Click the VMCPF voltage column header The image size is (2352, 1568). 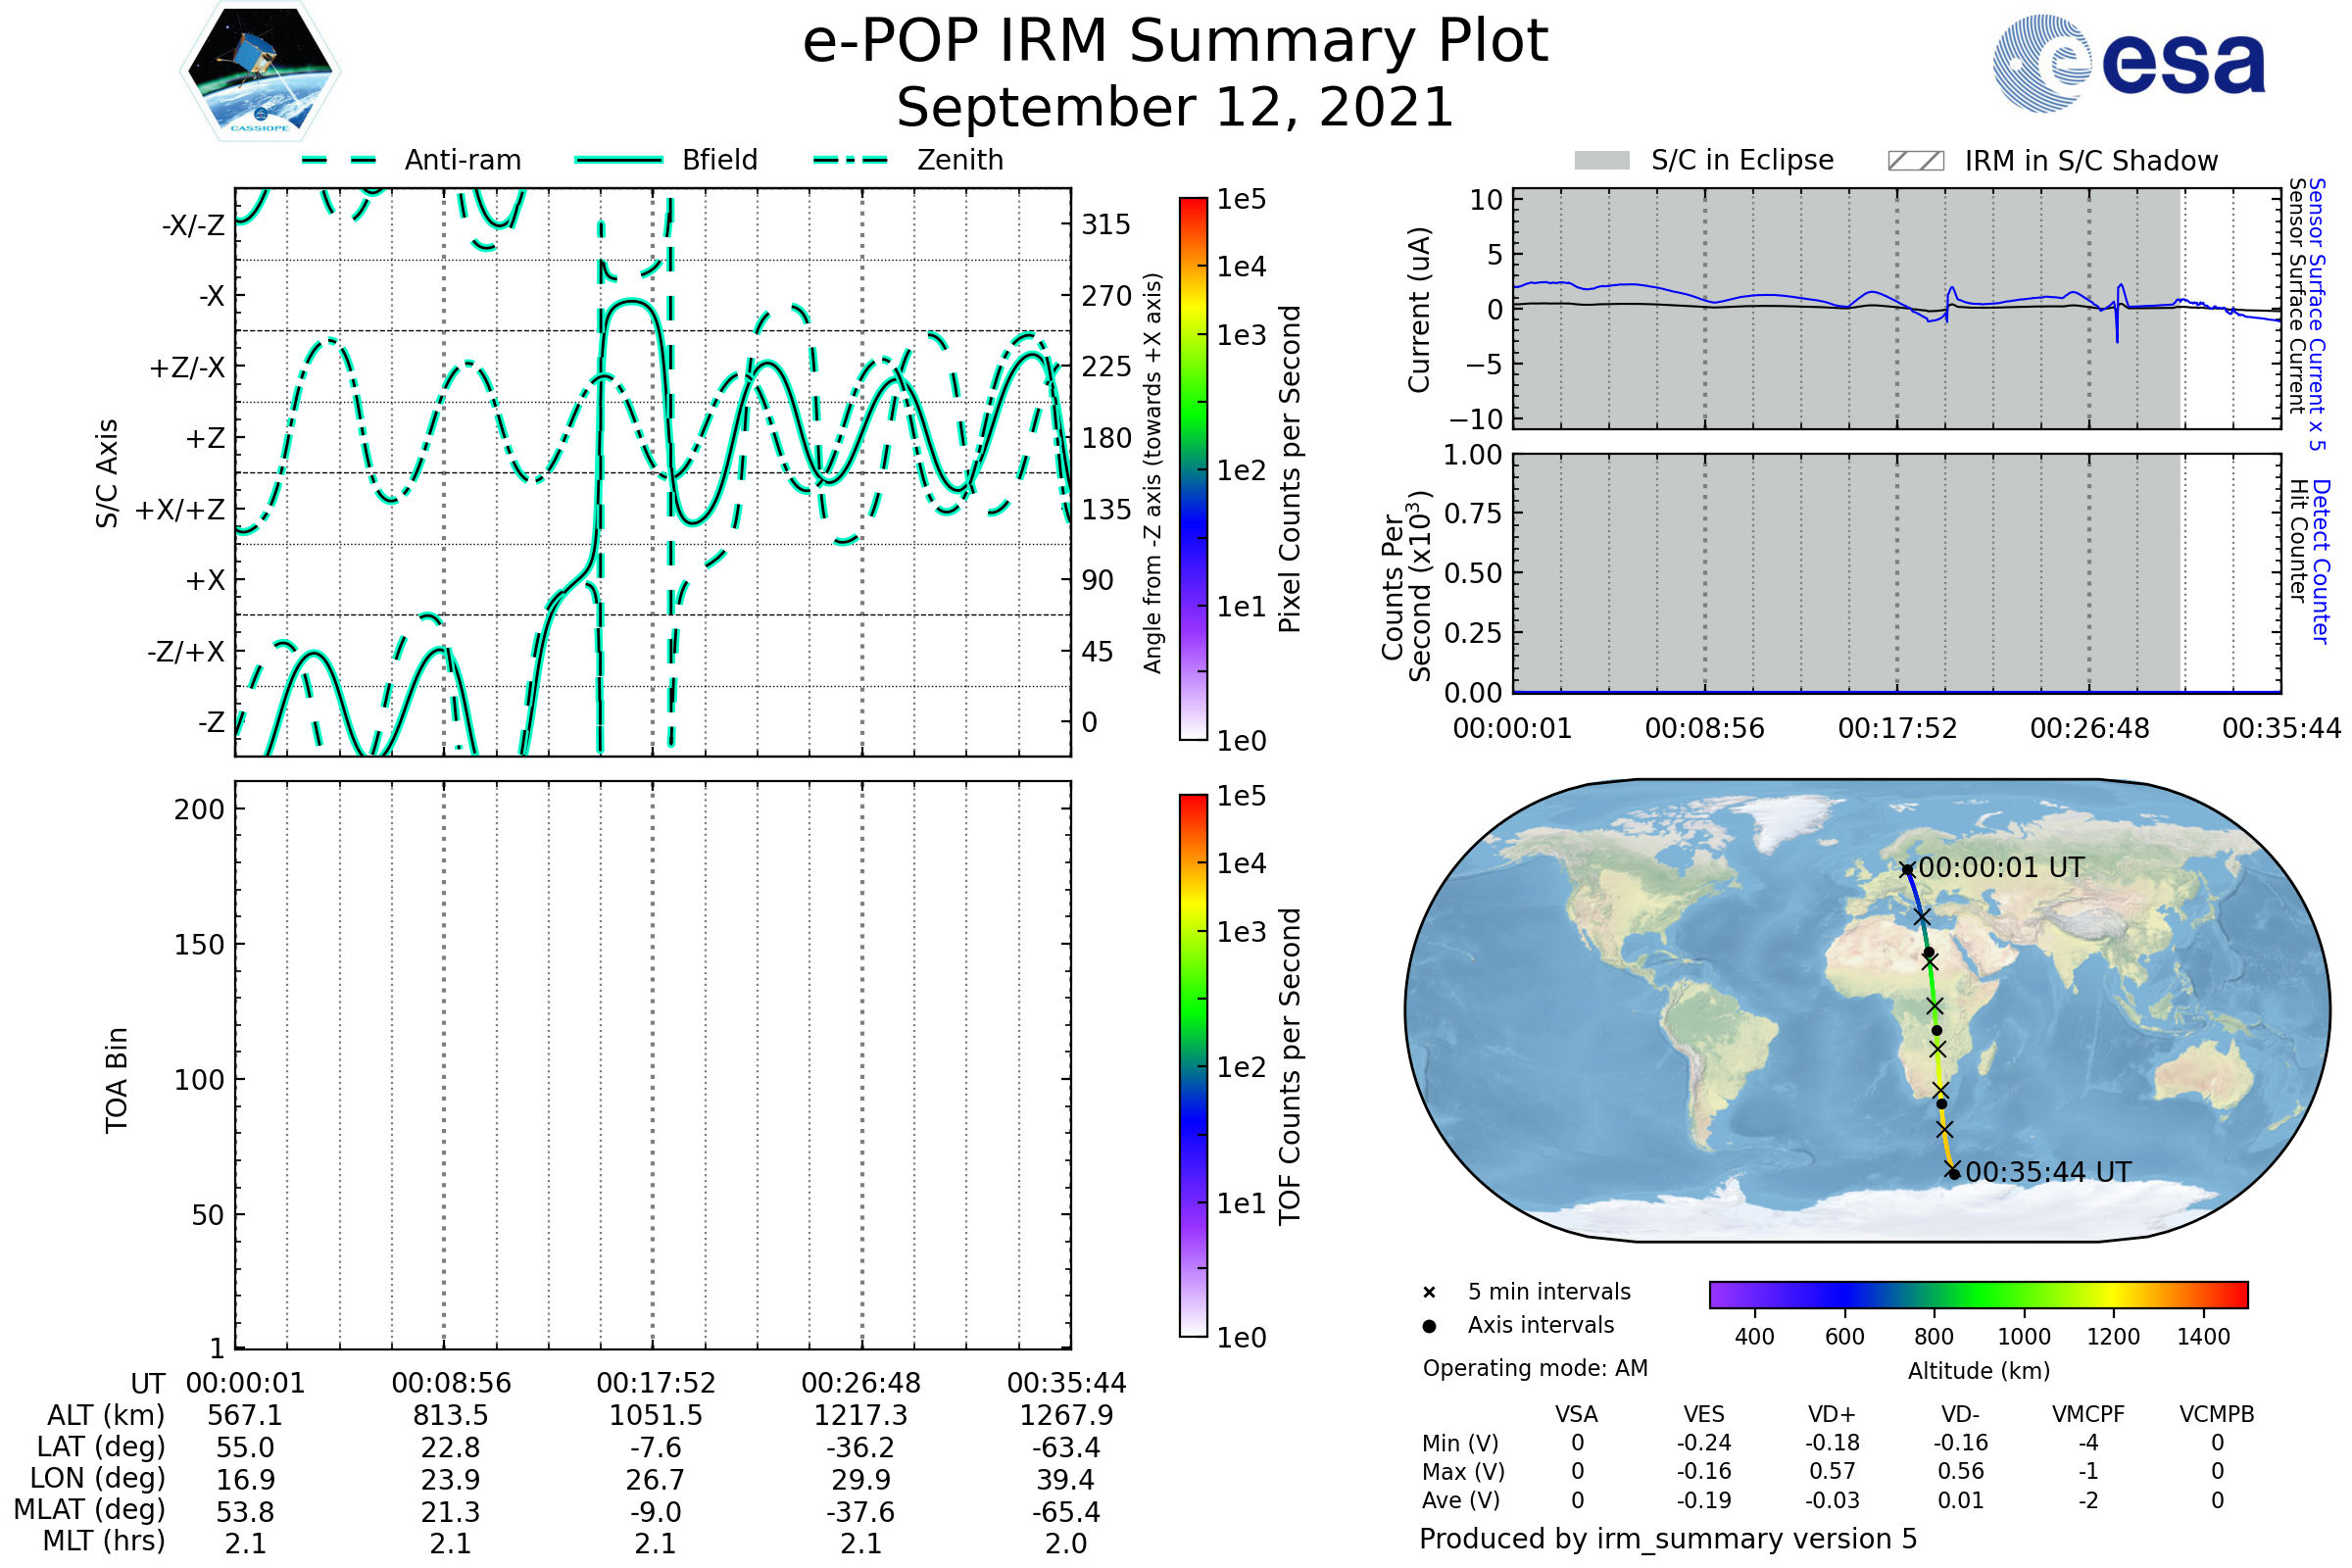(x=2088, y=1415)
